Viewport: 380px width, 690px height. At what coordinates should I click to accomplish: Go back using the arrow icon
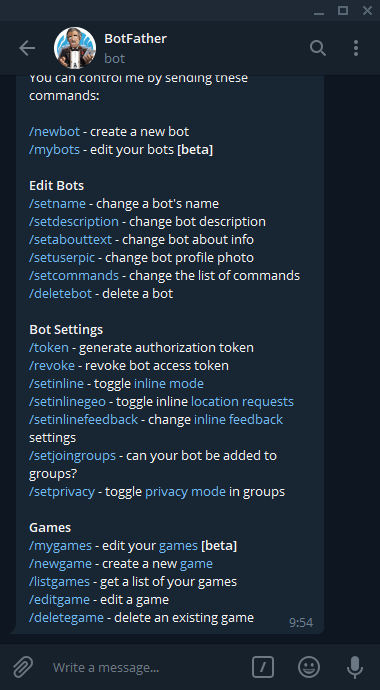click(27, 48)
